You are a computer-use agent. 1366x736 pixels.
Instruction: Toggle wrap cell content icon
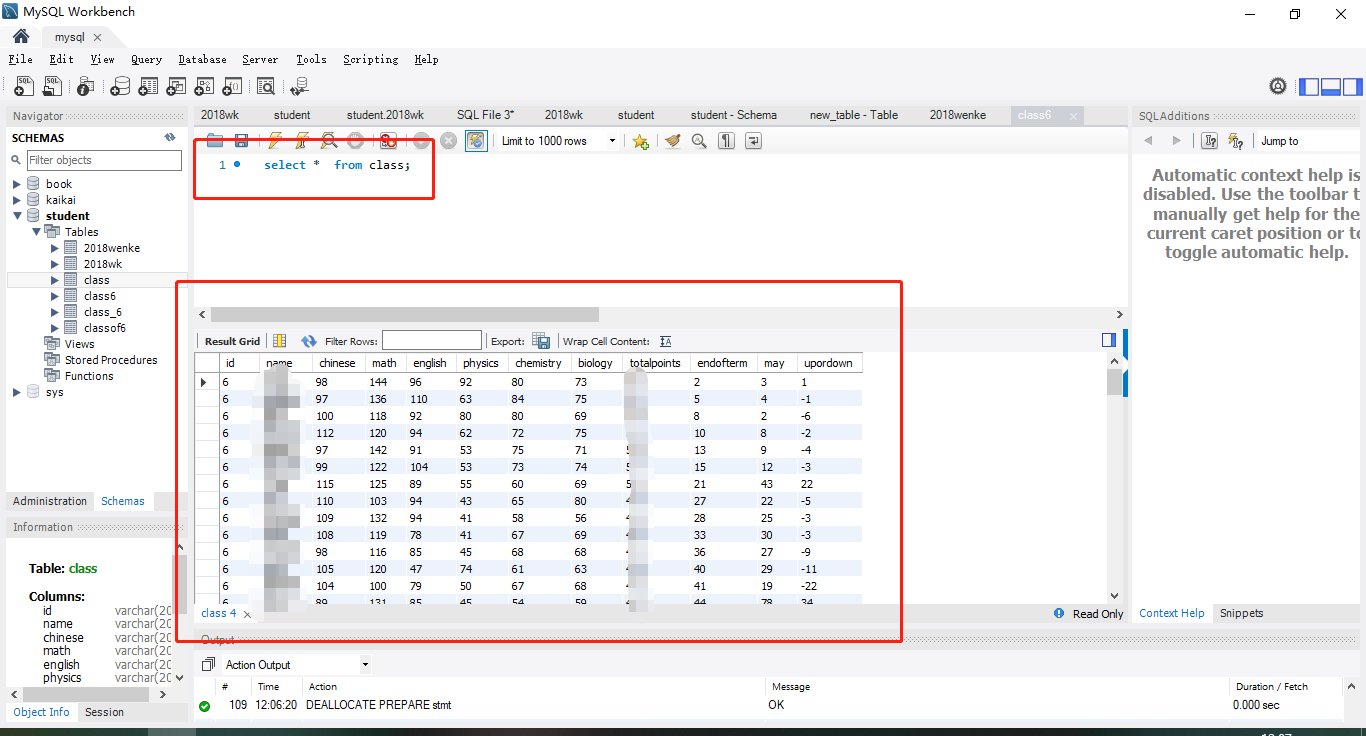coord(666,341)
